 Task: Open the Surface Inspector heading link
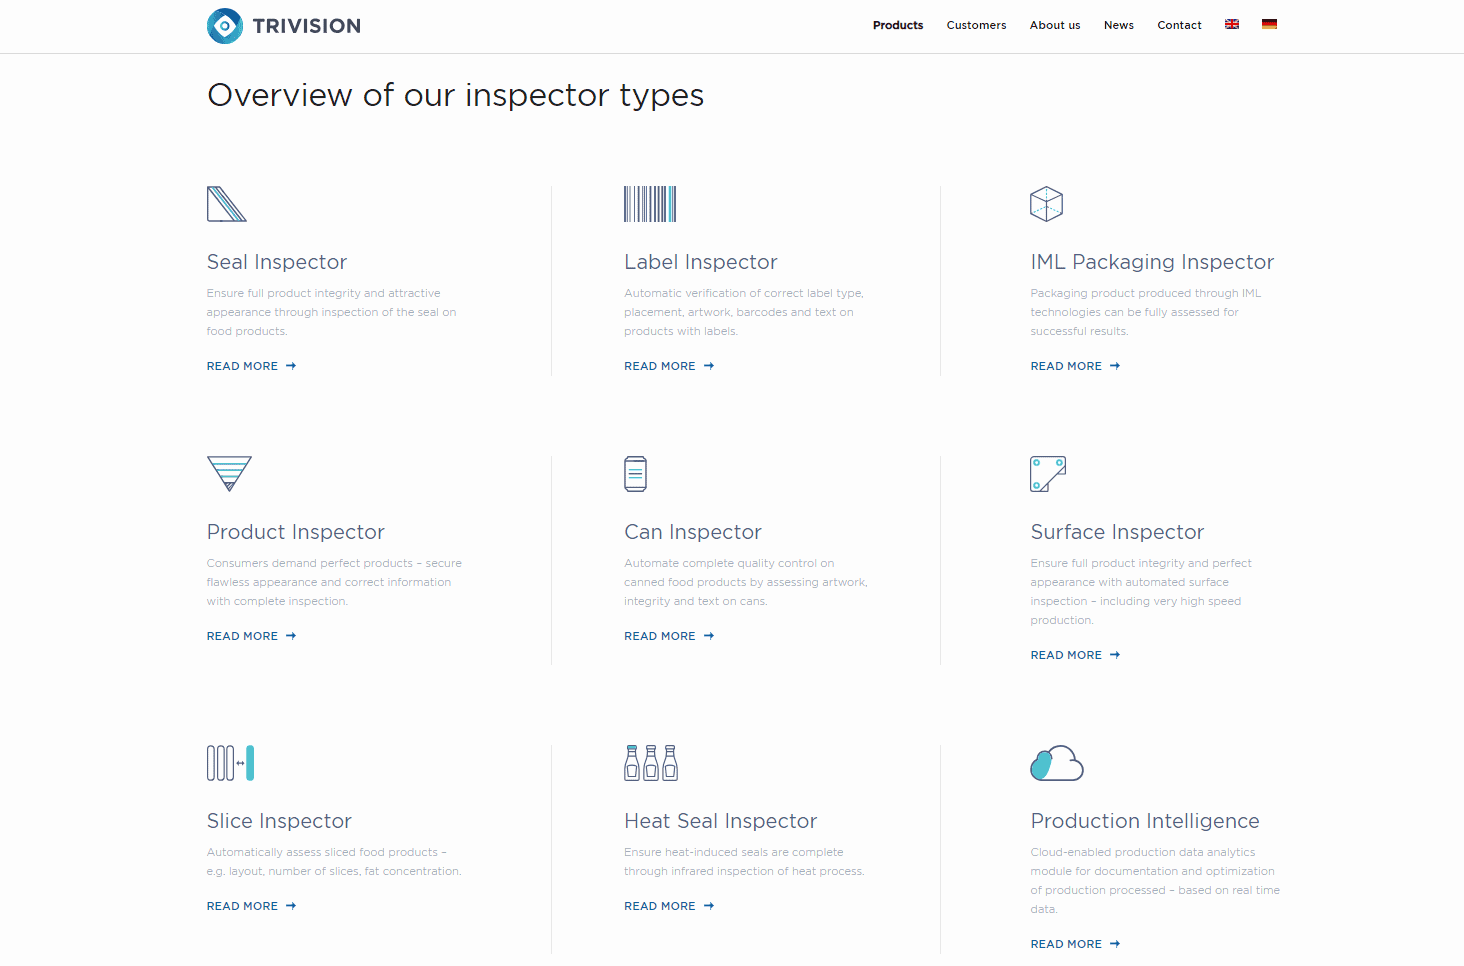(1117, 532)
